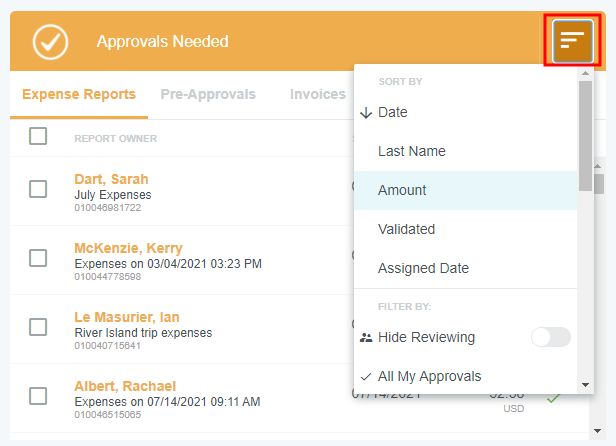This screenshot has height=446, width=616.
Task: Select Kerry McKenzie's report checkbox
Action: coord(38,257)
